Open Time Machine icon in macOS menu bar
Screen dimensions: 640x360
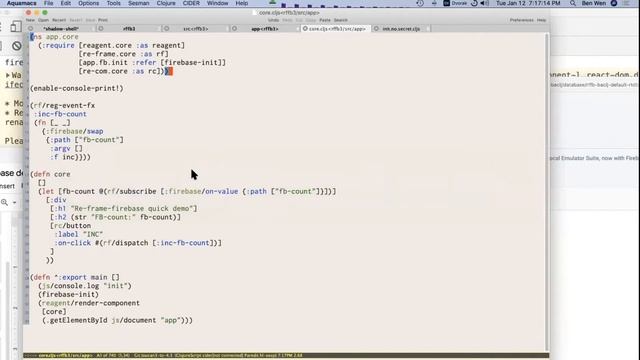420,3
